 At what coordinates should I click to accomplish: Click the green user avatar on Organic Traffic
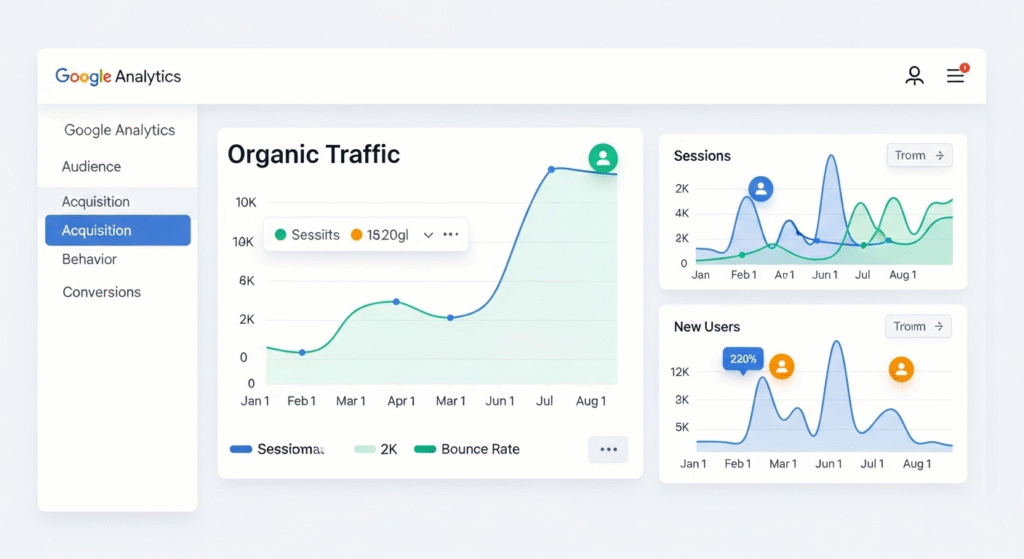(602, 158)
